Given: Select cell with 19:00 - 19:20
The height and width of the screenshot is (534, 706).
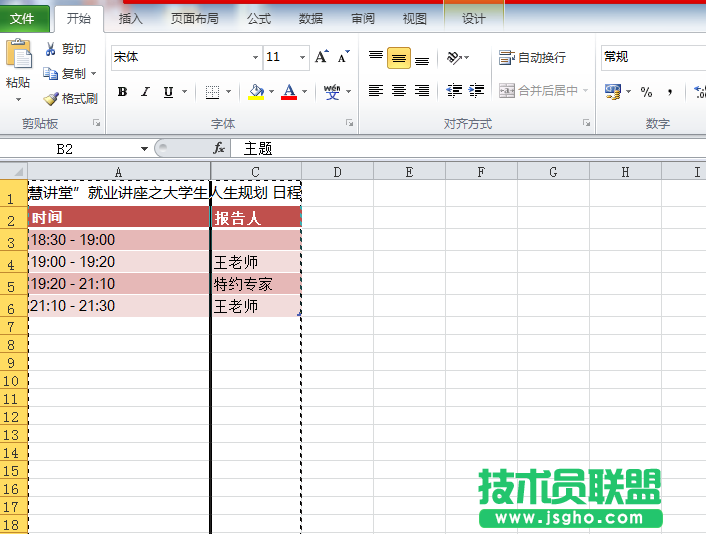Looking at the screenshot, I should click(119, 262).
